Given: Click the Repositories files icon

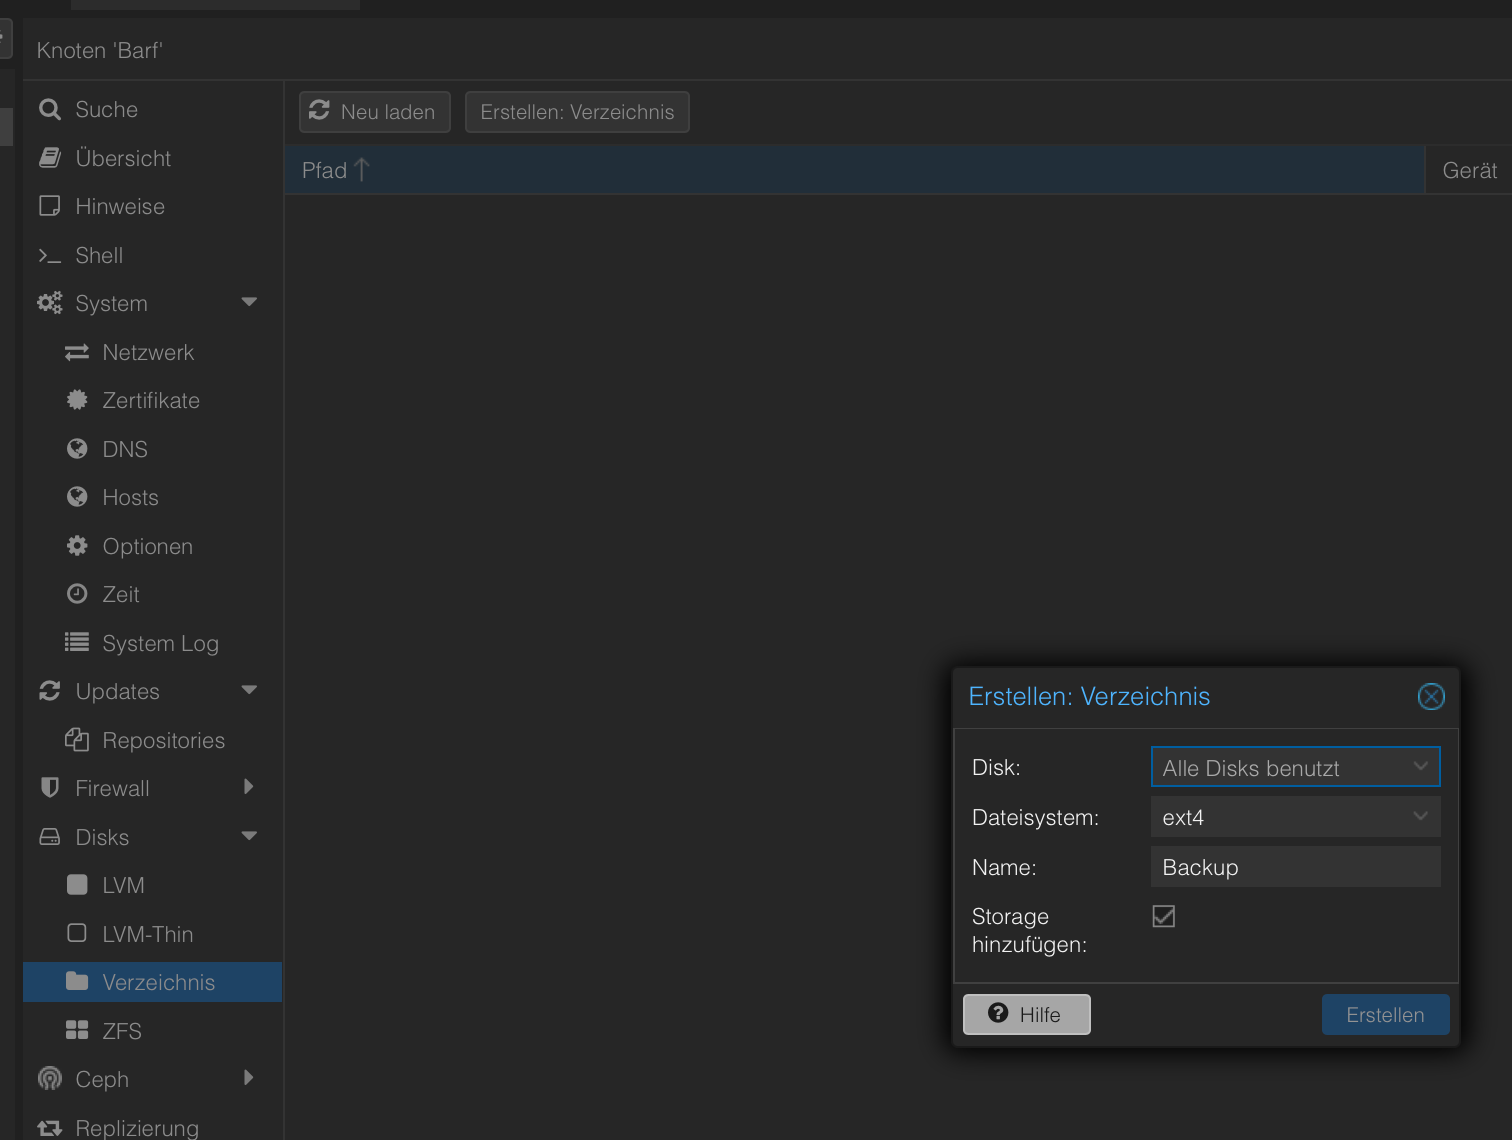Looking at the screenshot, I should [x=77, y=739].
